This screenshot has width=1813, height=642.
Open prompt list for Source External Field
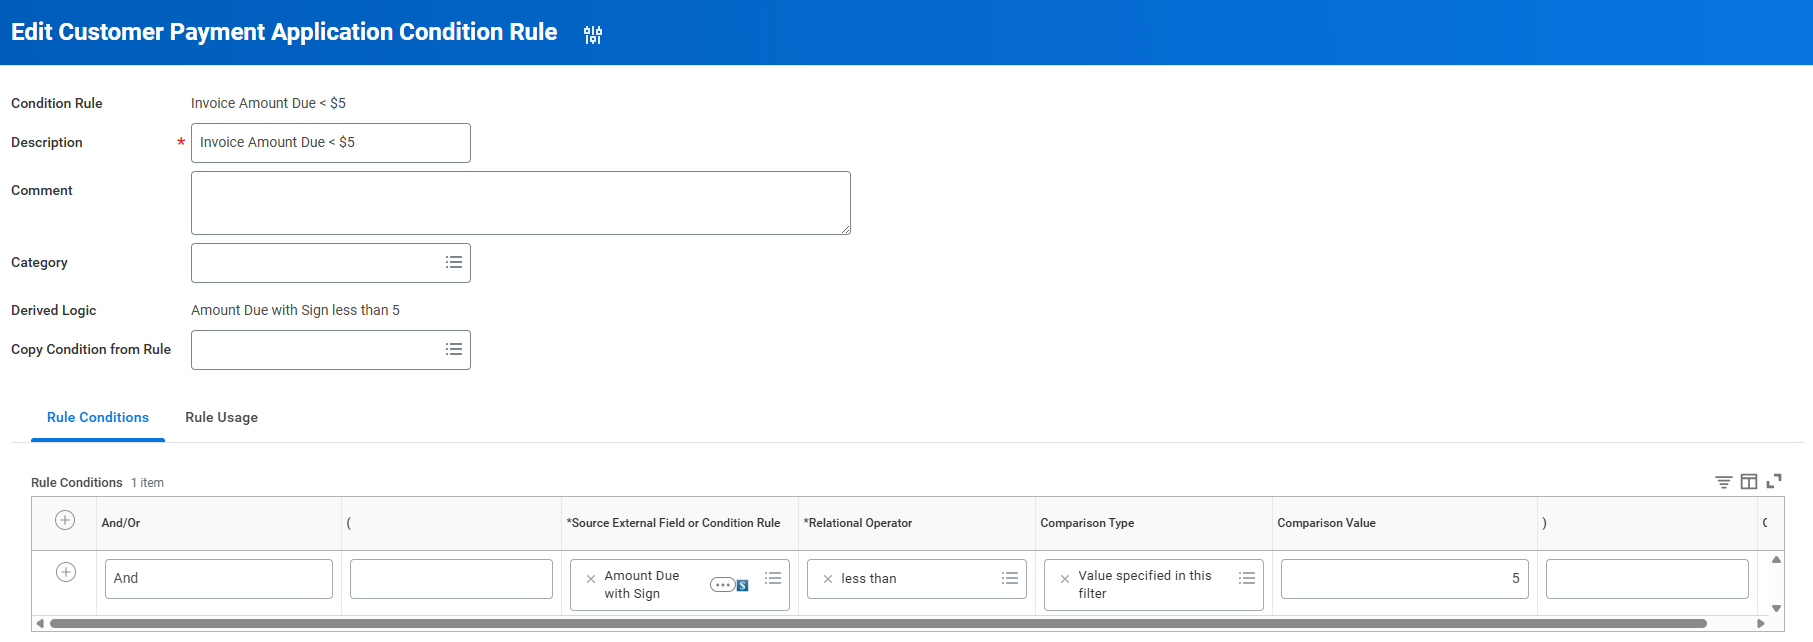point(773,578)
